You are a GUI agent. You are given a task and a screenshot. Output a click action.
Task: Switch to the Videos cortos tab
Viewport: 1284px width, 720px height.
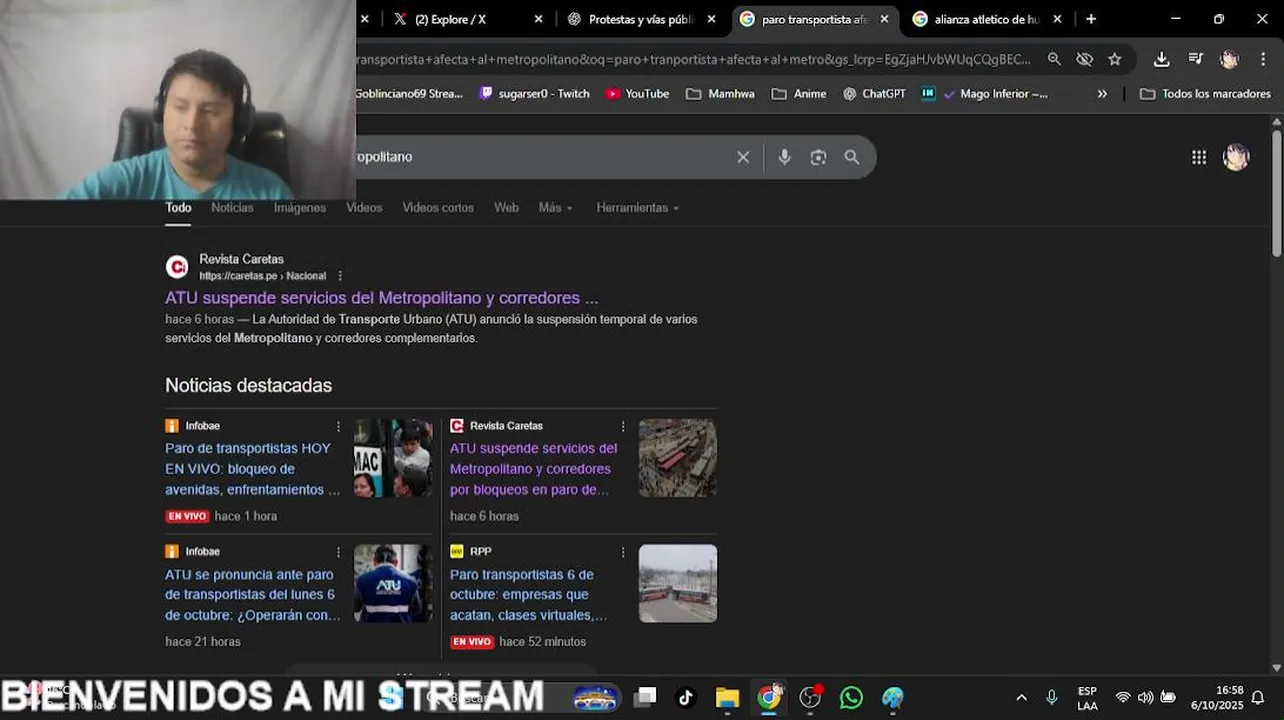(438, 208)
